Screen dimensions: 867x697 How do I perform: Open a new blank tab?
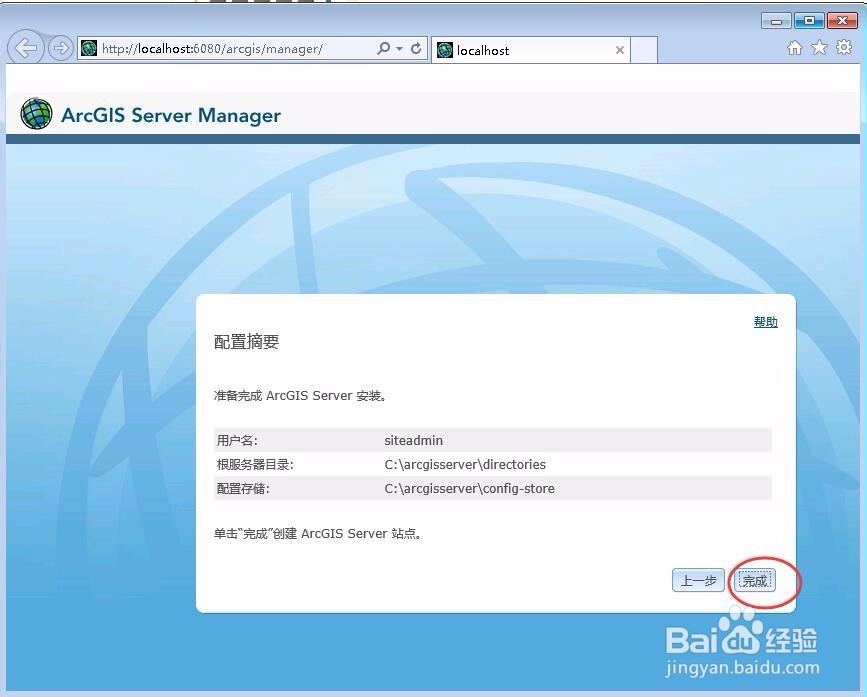click(644, 50)
